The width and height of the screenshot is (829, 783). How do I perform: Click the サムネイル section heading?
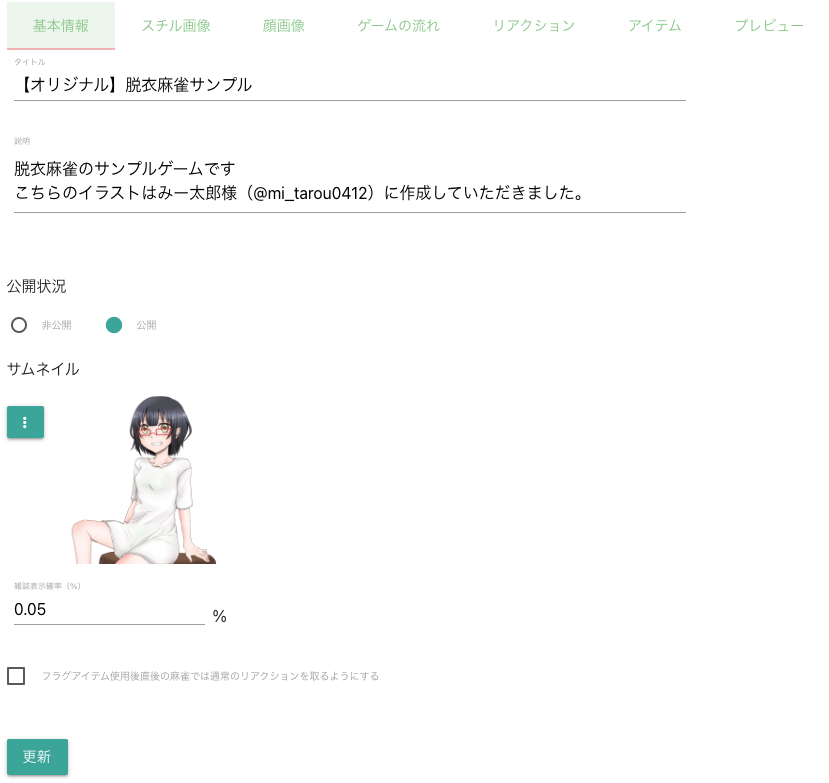click(43, 369)
